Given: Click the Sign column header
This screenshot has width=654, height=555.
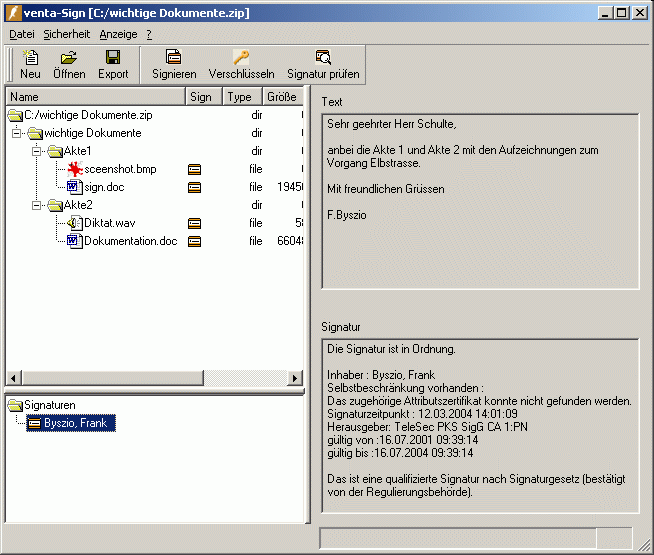Looking at the screenshot, I should [204, 97].
